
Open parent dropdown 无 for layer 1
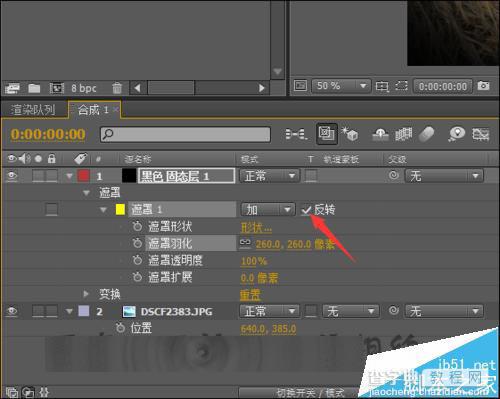[x=444, y=176]
